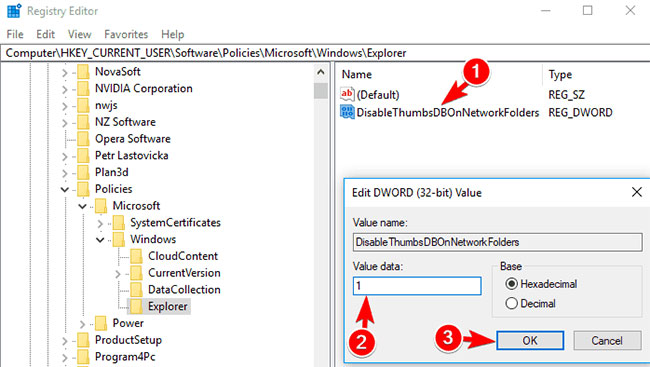Click the NZ Software folder icon

83,122
